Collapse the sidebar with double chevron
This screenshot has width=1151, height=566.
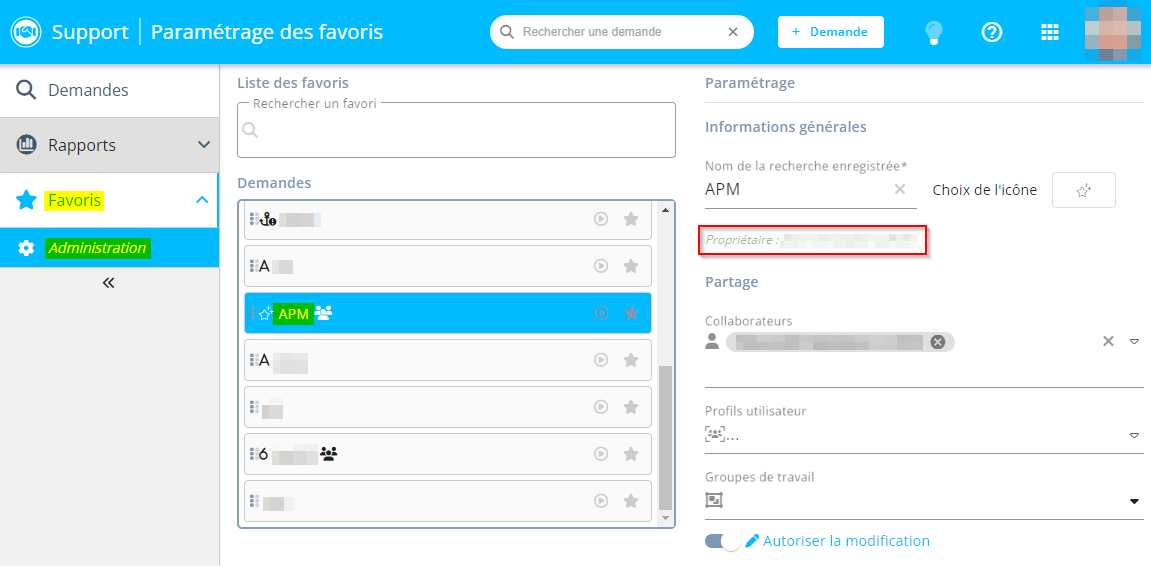click(x=109, y=283)
